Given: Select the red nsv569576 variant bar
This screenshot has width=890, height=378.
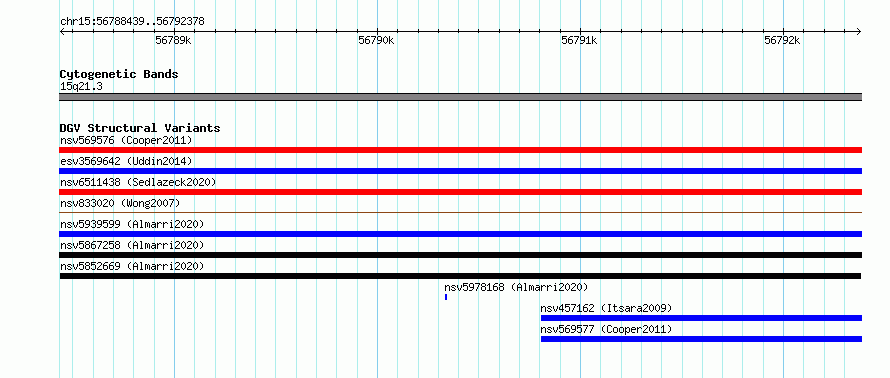Looking at the screenshot, I should click(460, 150).
